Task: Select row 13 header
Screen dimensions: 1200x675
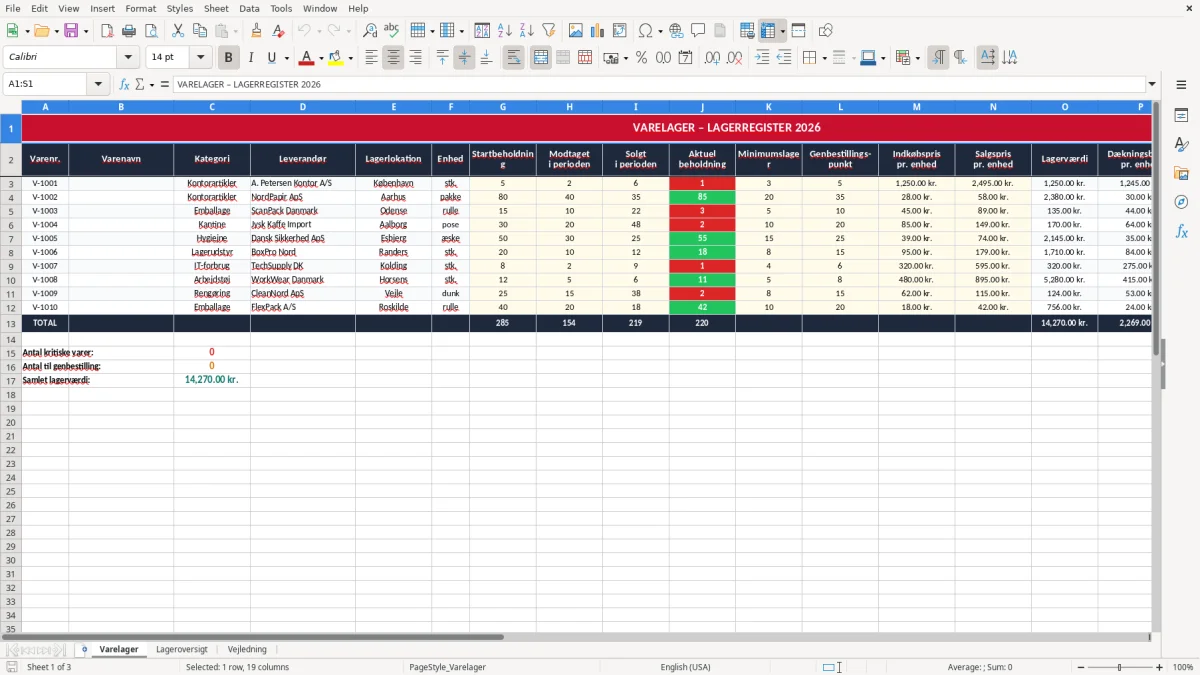Action: [x=11, y=324]
